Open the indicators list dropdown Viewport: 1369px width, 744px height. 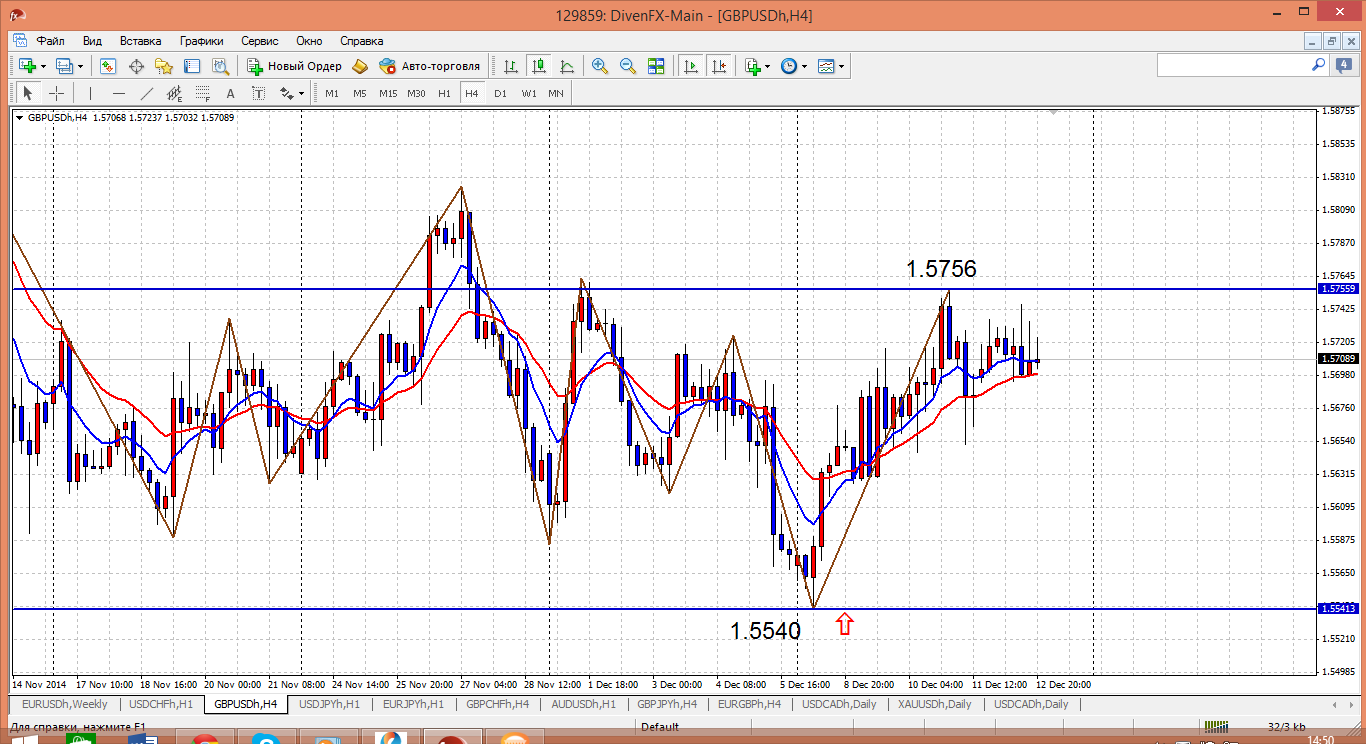[x=767, y=66]
